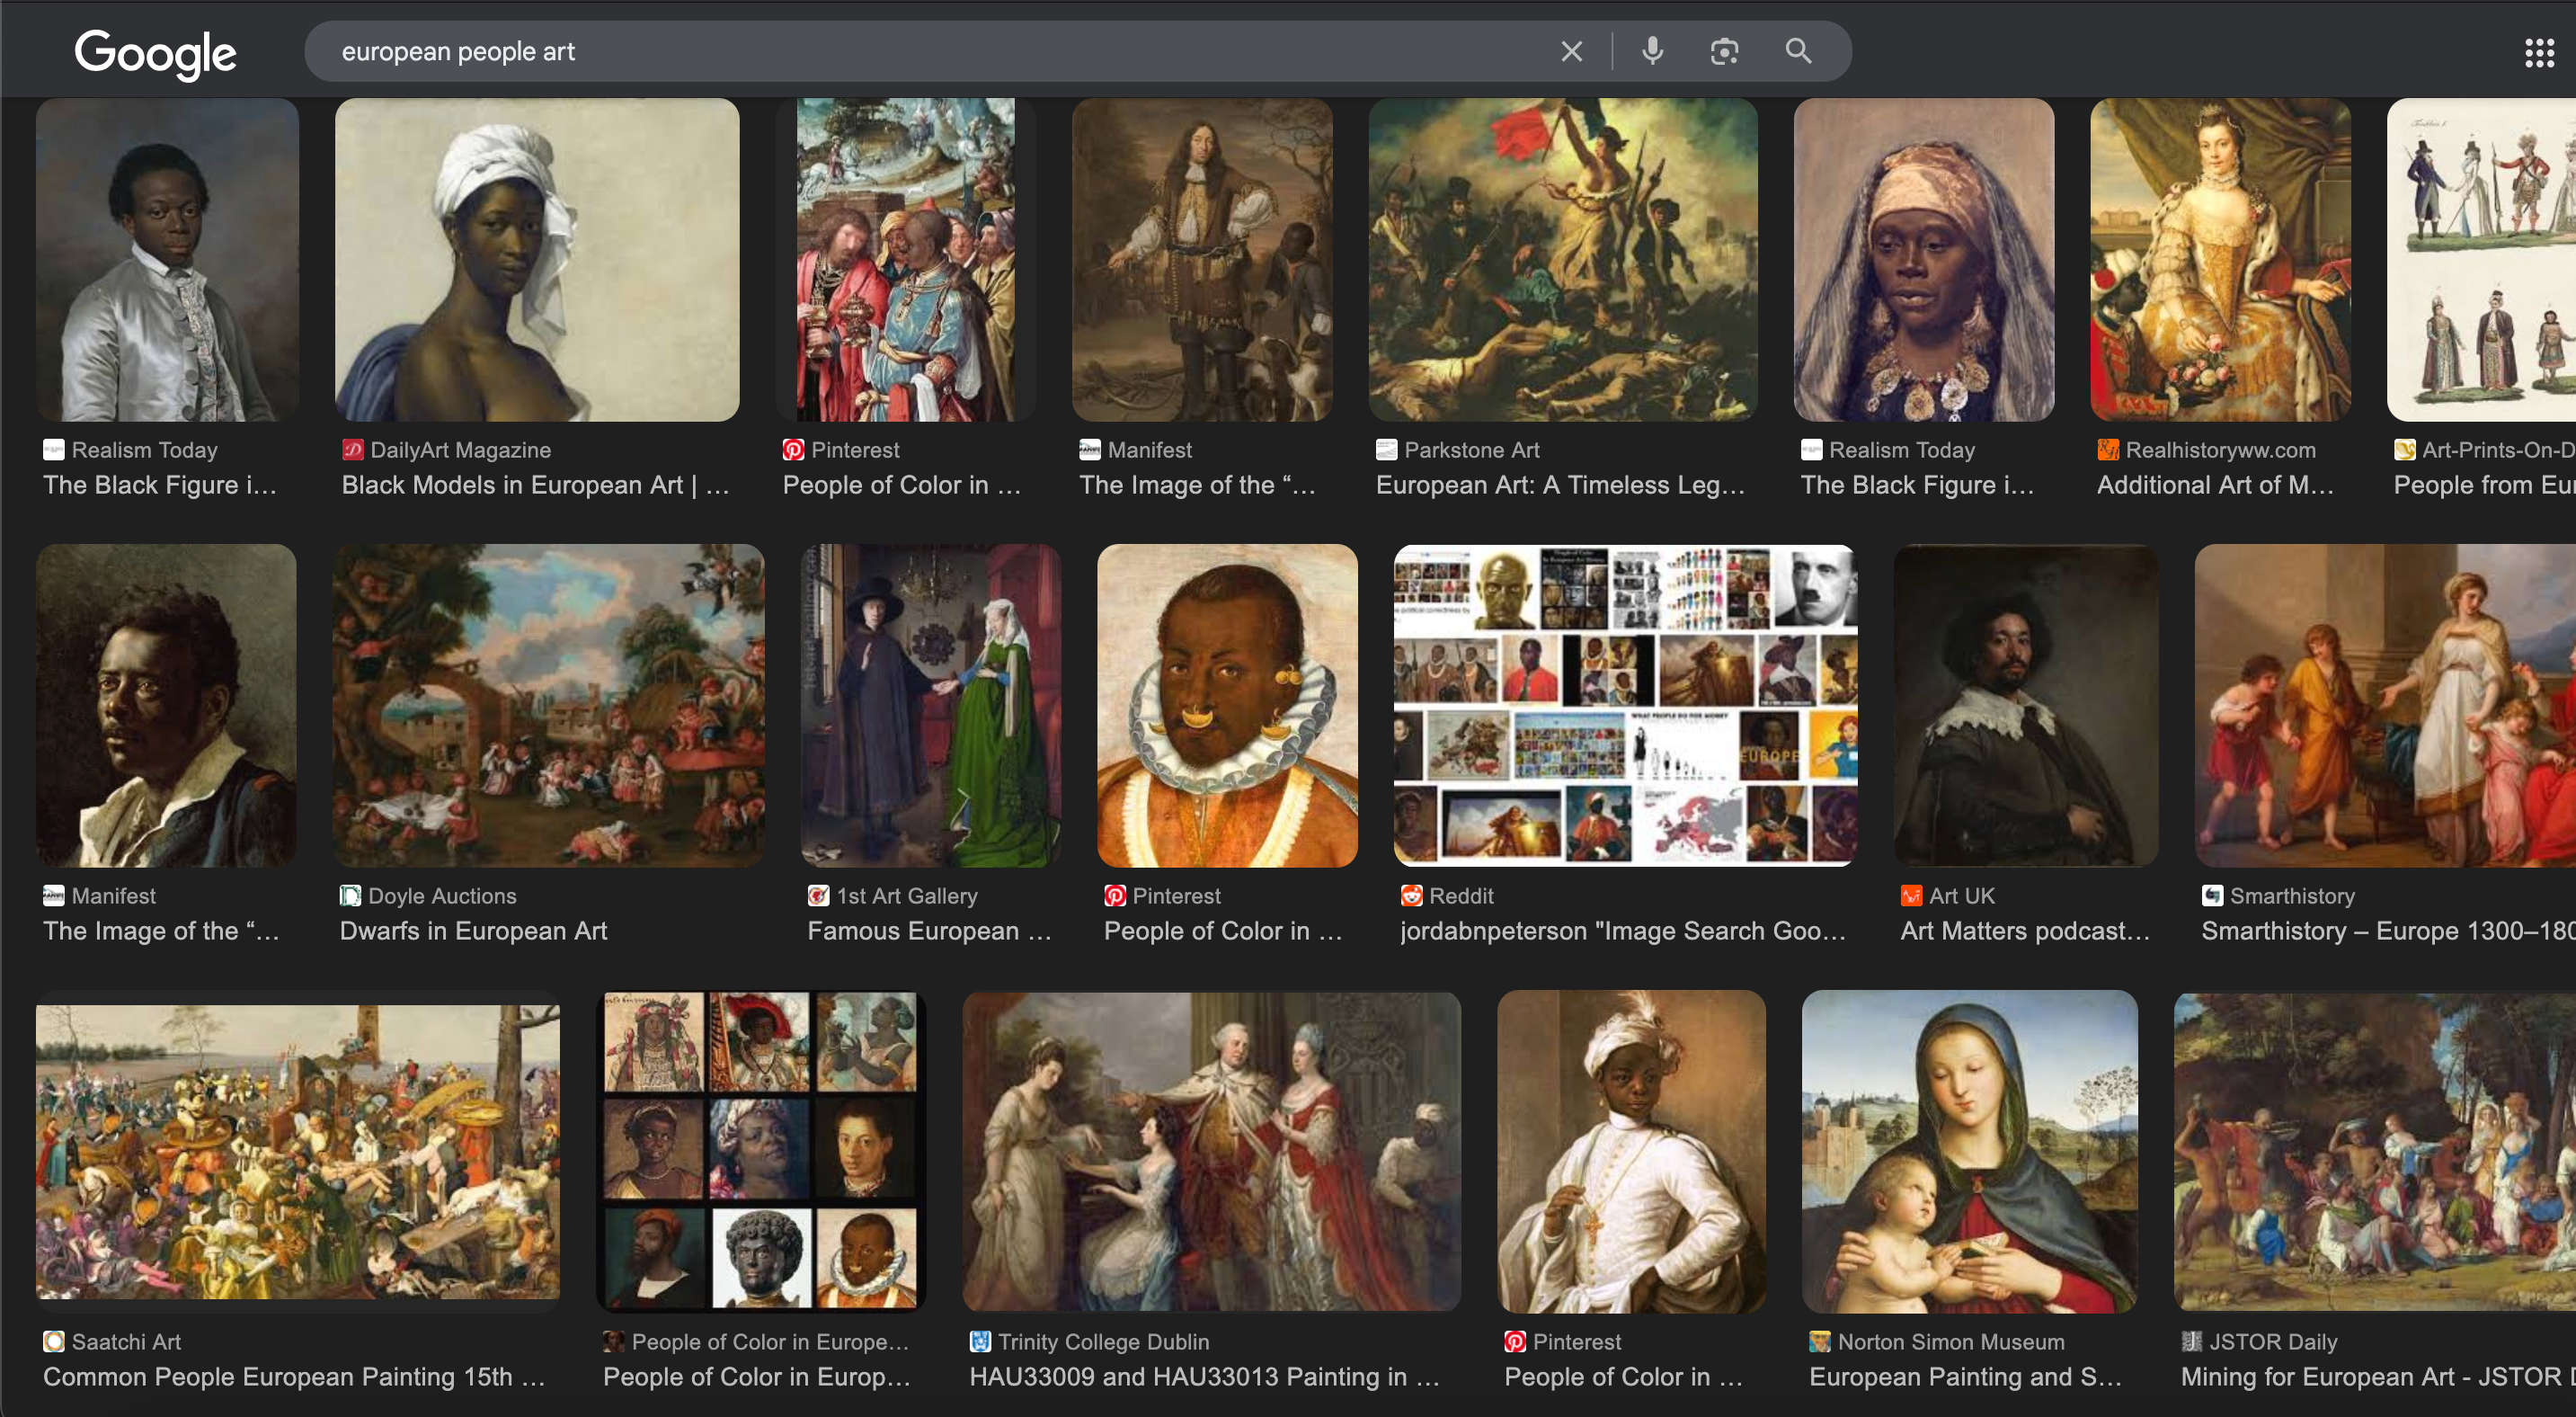Start voice search with the microphone icon
Viewport: 2576px width, 1417px height.
coord(1652,51)
